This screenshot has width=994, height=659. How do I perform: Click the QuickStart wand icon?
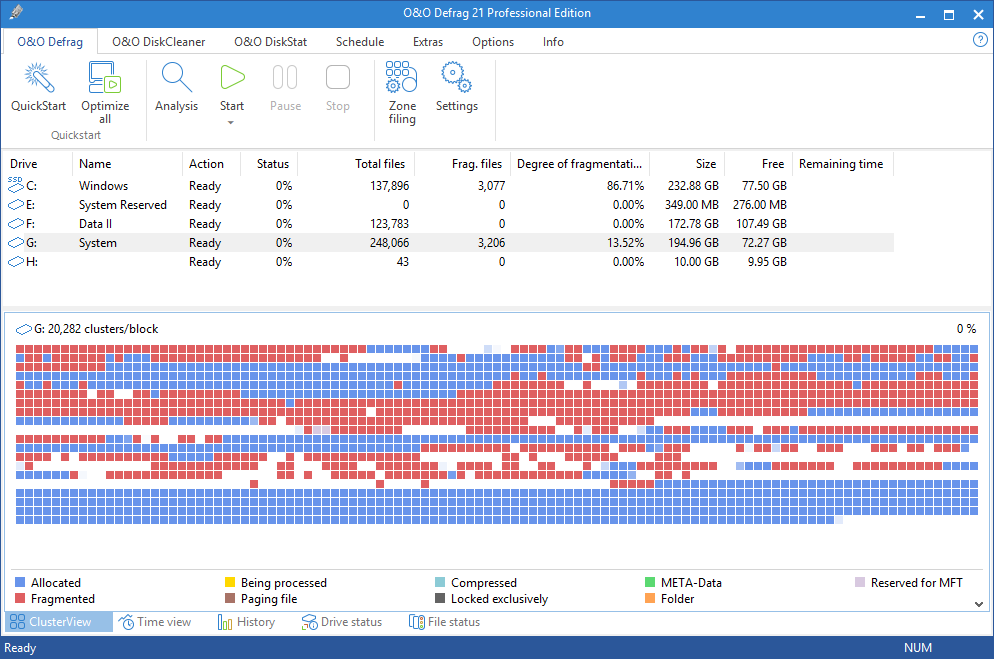(38, 79)
